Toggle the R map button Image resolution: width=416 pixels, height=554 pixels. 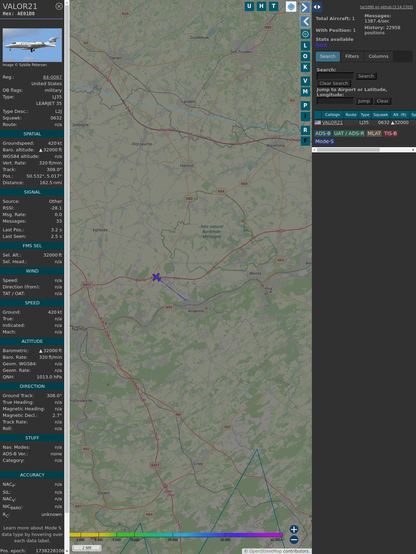305,130
